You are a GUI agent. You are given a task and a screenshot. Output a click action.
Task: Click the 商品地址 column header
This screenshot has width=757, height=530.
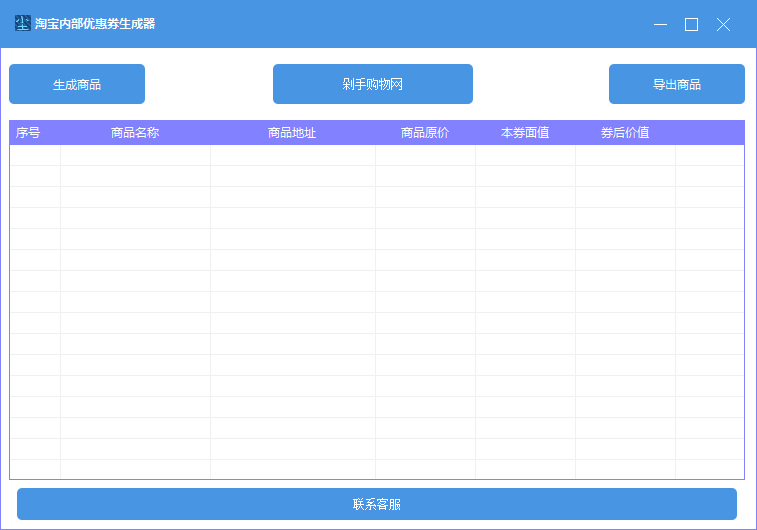tap(293, 132)
